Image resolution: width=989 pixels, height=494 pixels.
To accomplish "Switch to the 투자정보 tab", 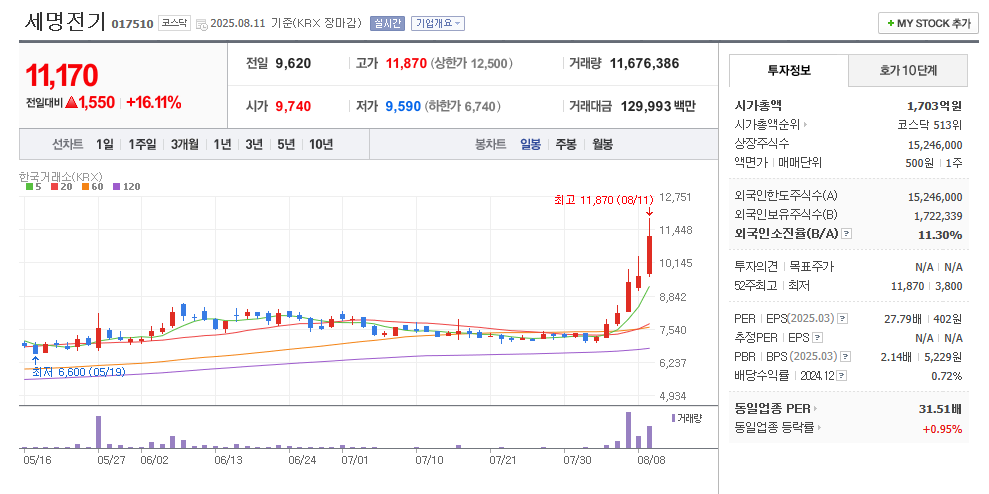I will (x=789, y=71).
